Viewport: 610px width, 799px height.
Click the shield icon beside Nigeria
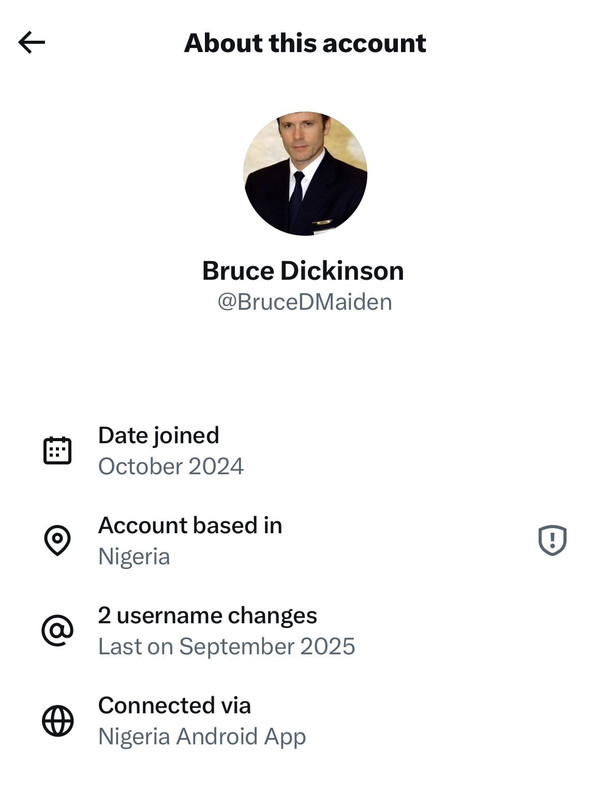[552, 541]
